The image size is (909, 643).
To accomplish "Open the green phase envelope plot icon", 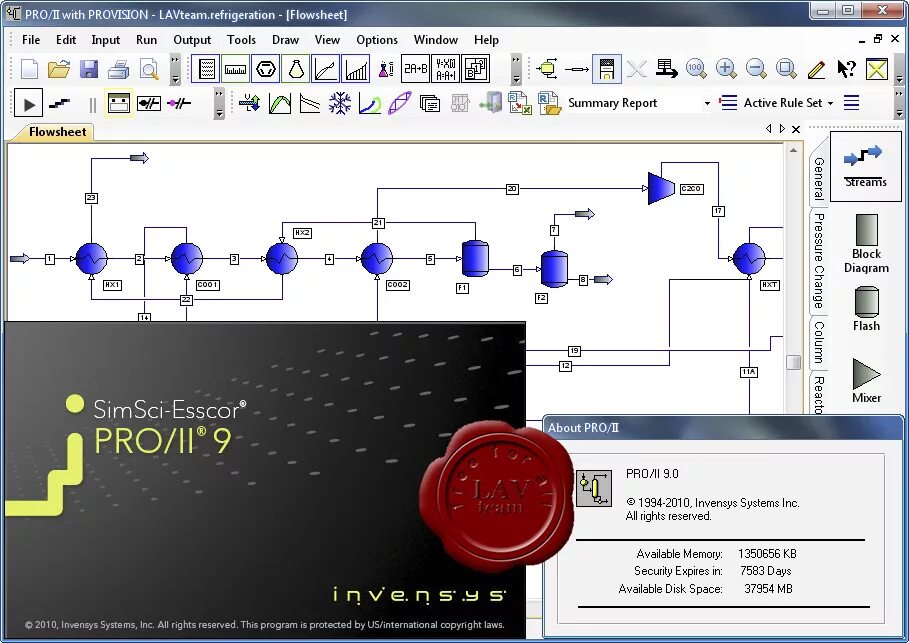I will 280,104.
